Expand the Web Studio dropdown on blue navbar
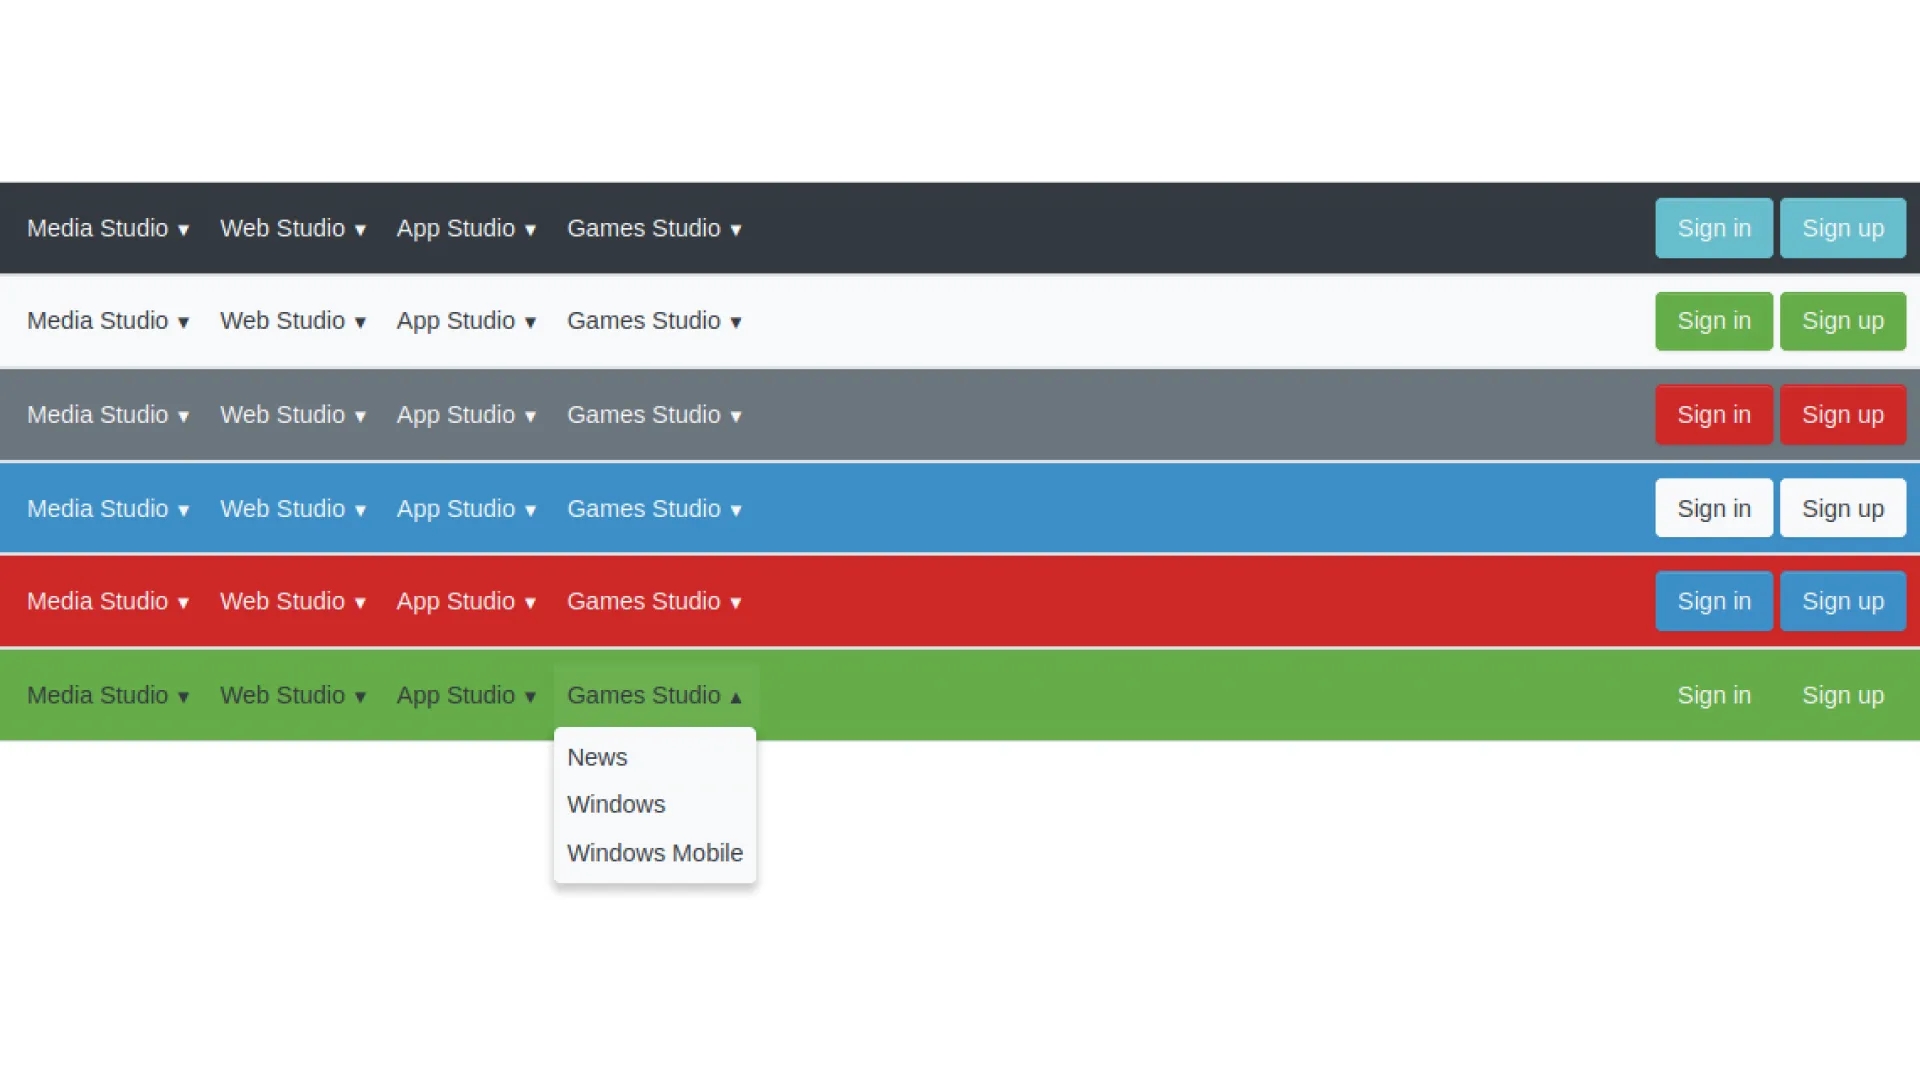 [293, 508]
